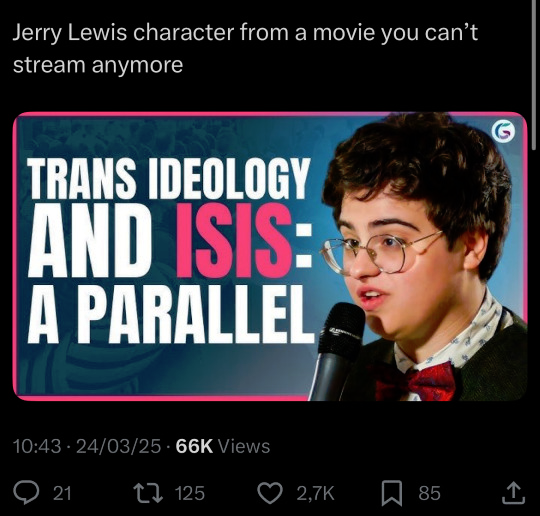540x516 pixels.
Task: Share the post via upload arrow icon
Action: coord(513,493)
